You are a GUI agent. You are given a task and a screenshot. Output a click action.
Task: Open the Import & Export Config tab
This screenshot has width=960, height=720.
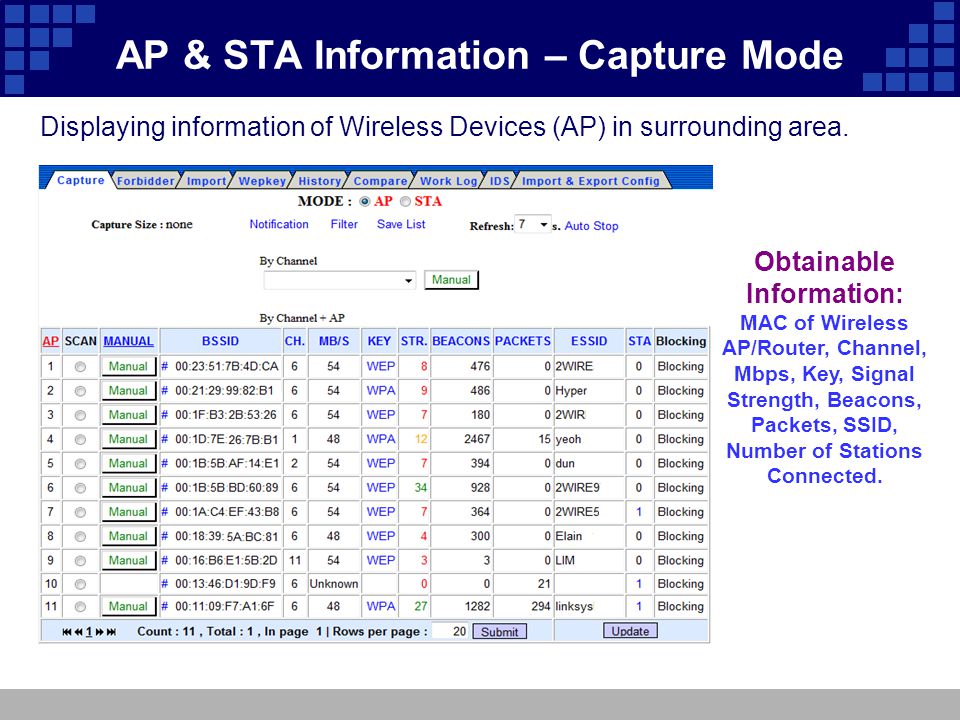pyautogui.click(x=591, y=181)
